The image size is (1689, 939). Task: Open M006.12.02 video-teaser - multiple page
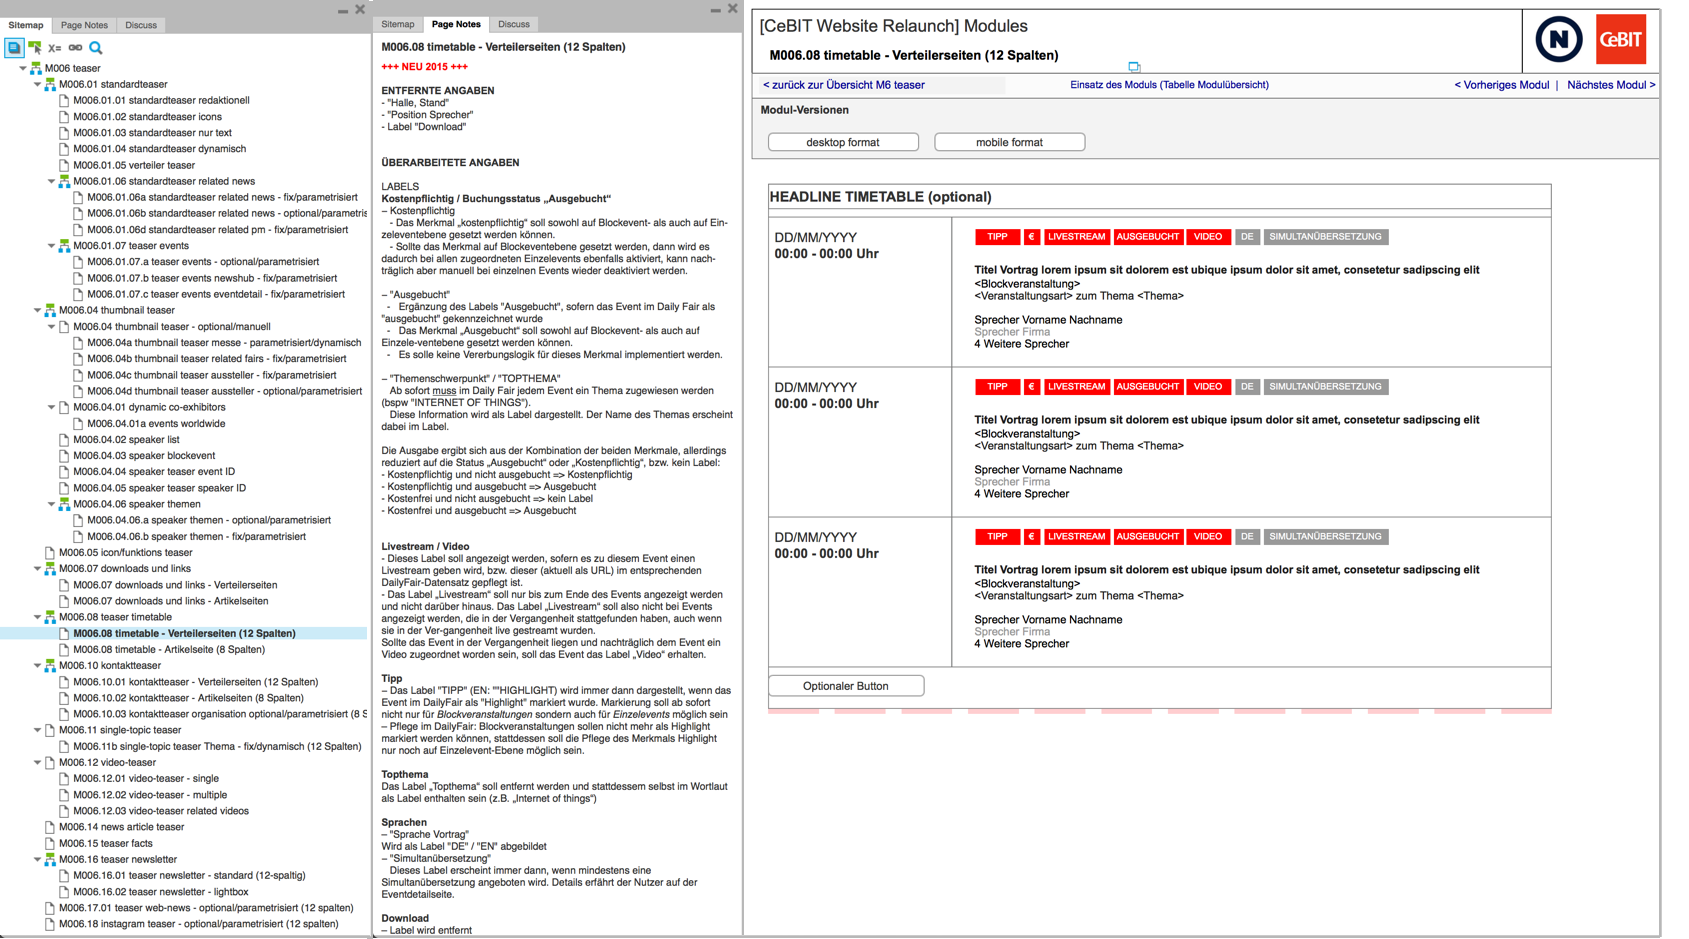(150, 795)
